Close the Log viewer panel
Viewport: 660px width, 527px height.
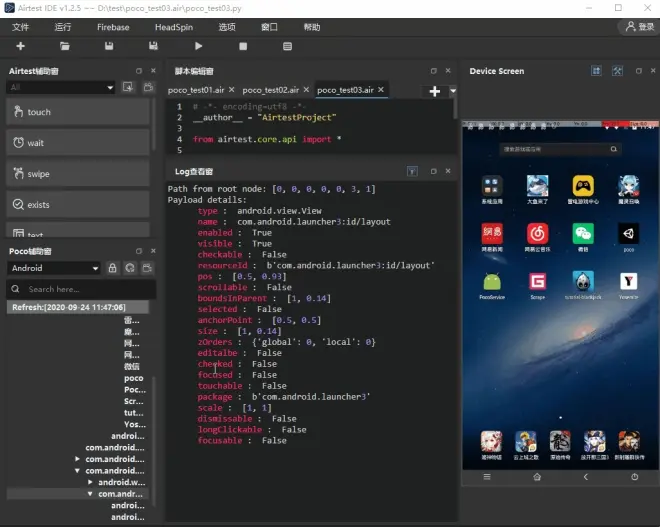coord(448,171)
